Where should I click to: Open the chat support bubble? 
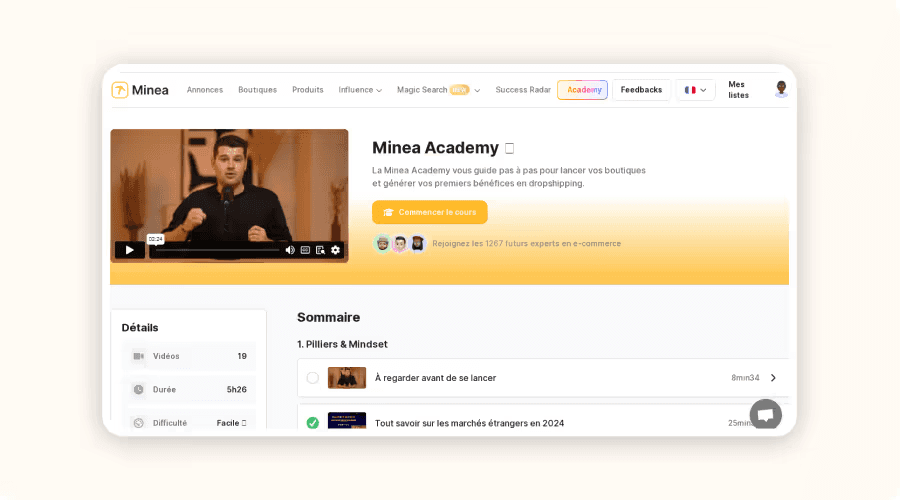pos(766,414)
